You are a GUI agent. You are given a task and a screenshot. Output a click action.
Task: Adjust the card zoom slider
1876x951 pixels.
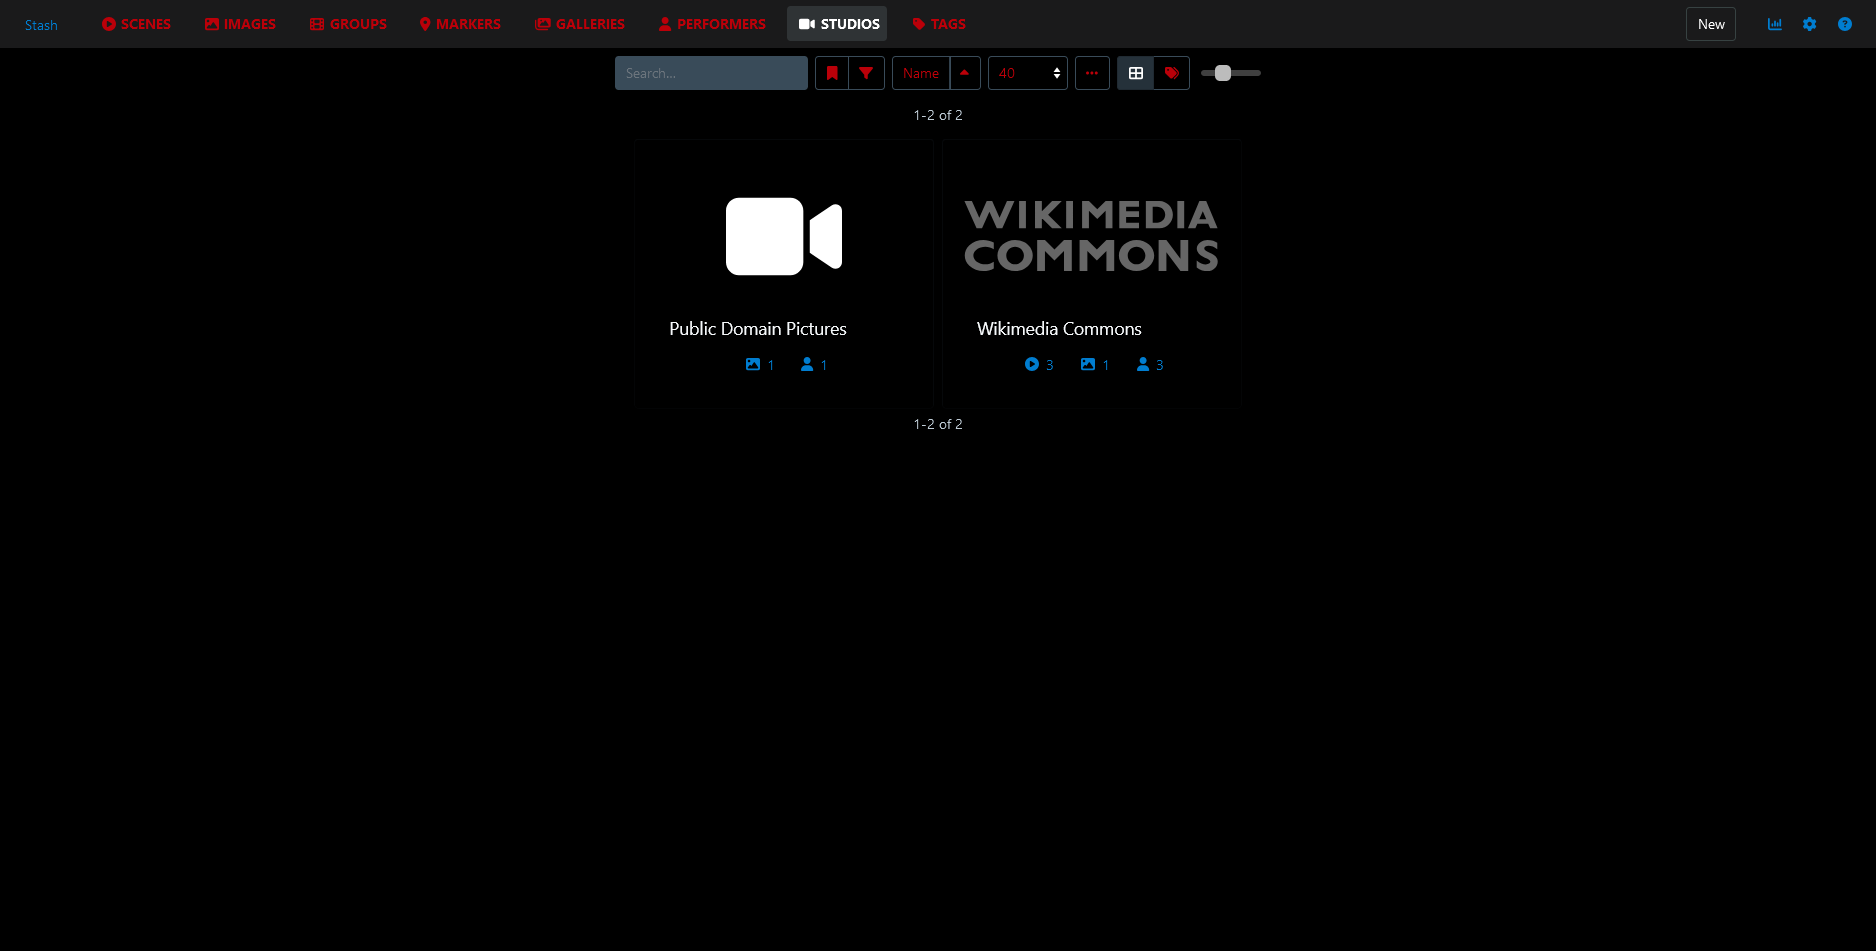[x=1231, y=73]
